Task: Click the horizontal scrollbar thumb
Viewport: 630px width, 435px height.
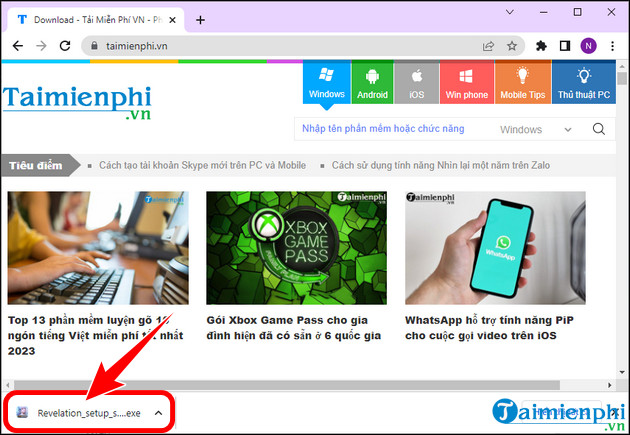Action: click(287, 385)
